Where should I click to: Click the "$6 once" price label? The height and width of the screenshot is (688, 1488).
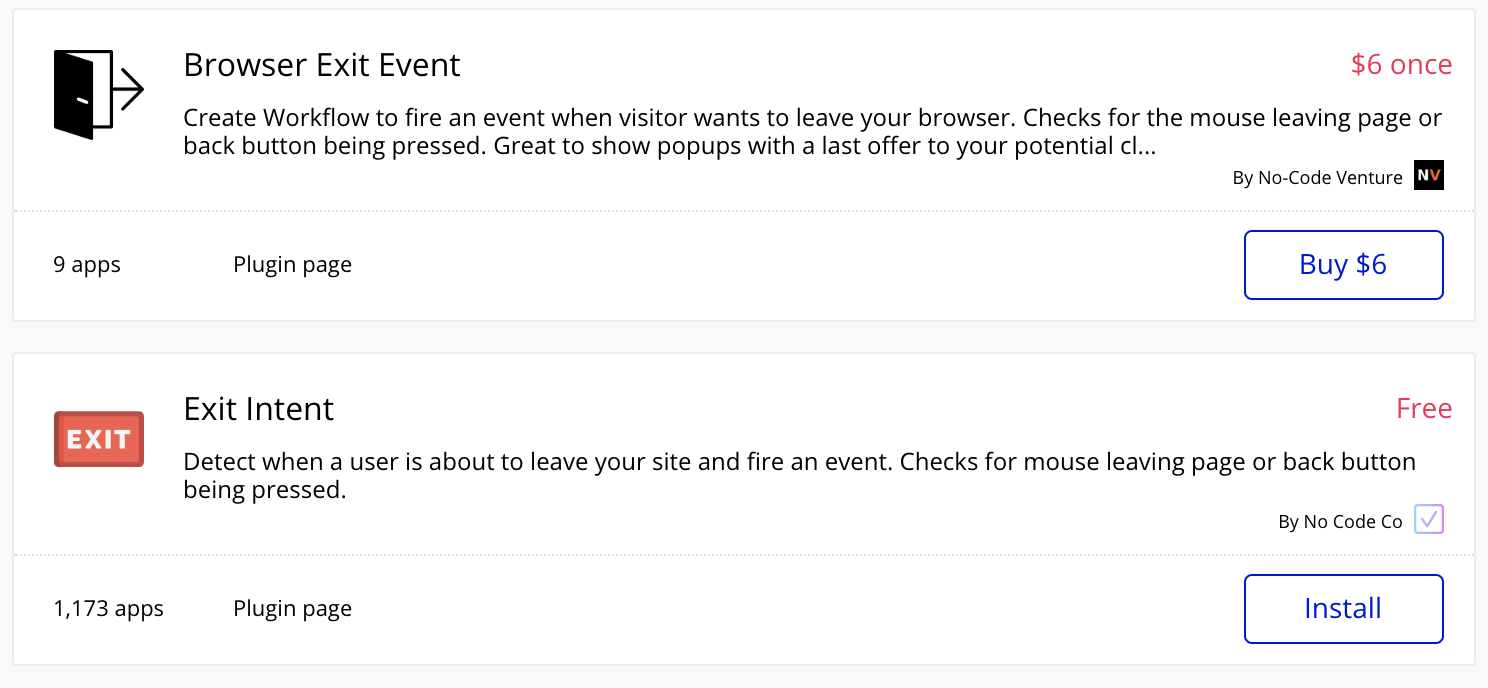point(1401,65)
